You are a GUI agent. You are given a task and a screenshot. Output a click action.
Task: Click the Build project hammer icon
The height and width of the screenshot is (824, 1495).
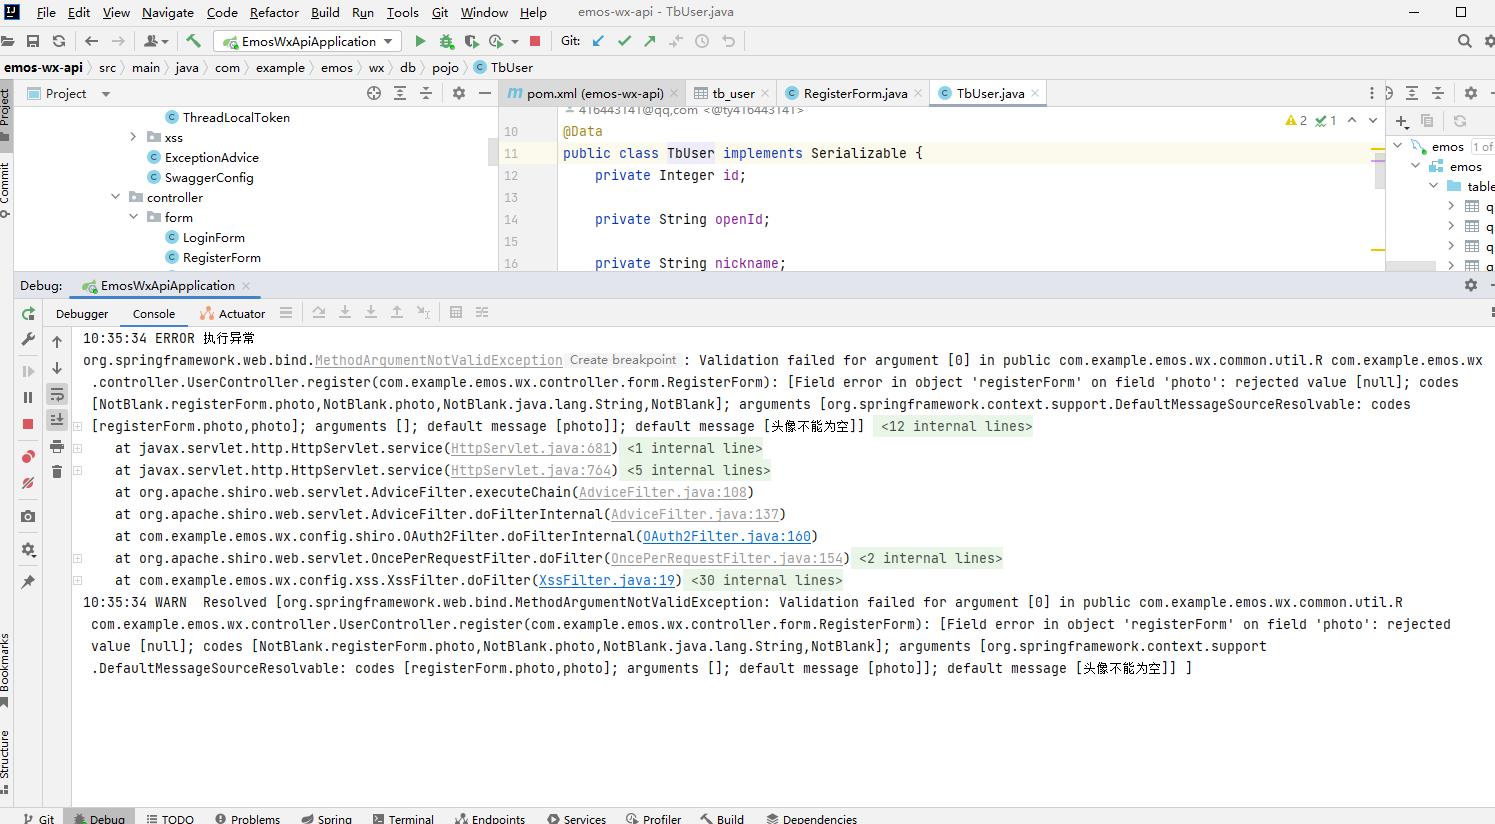coord(193,41)
